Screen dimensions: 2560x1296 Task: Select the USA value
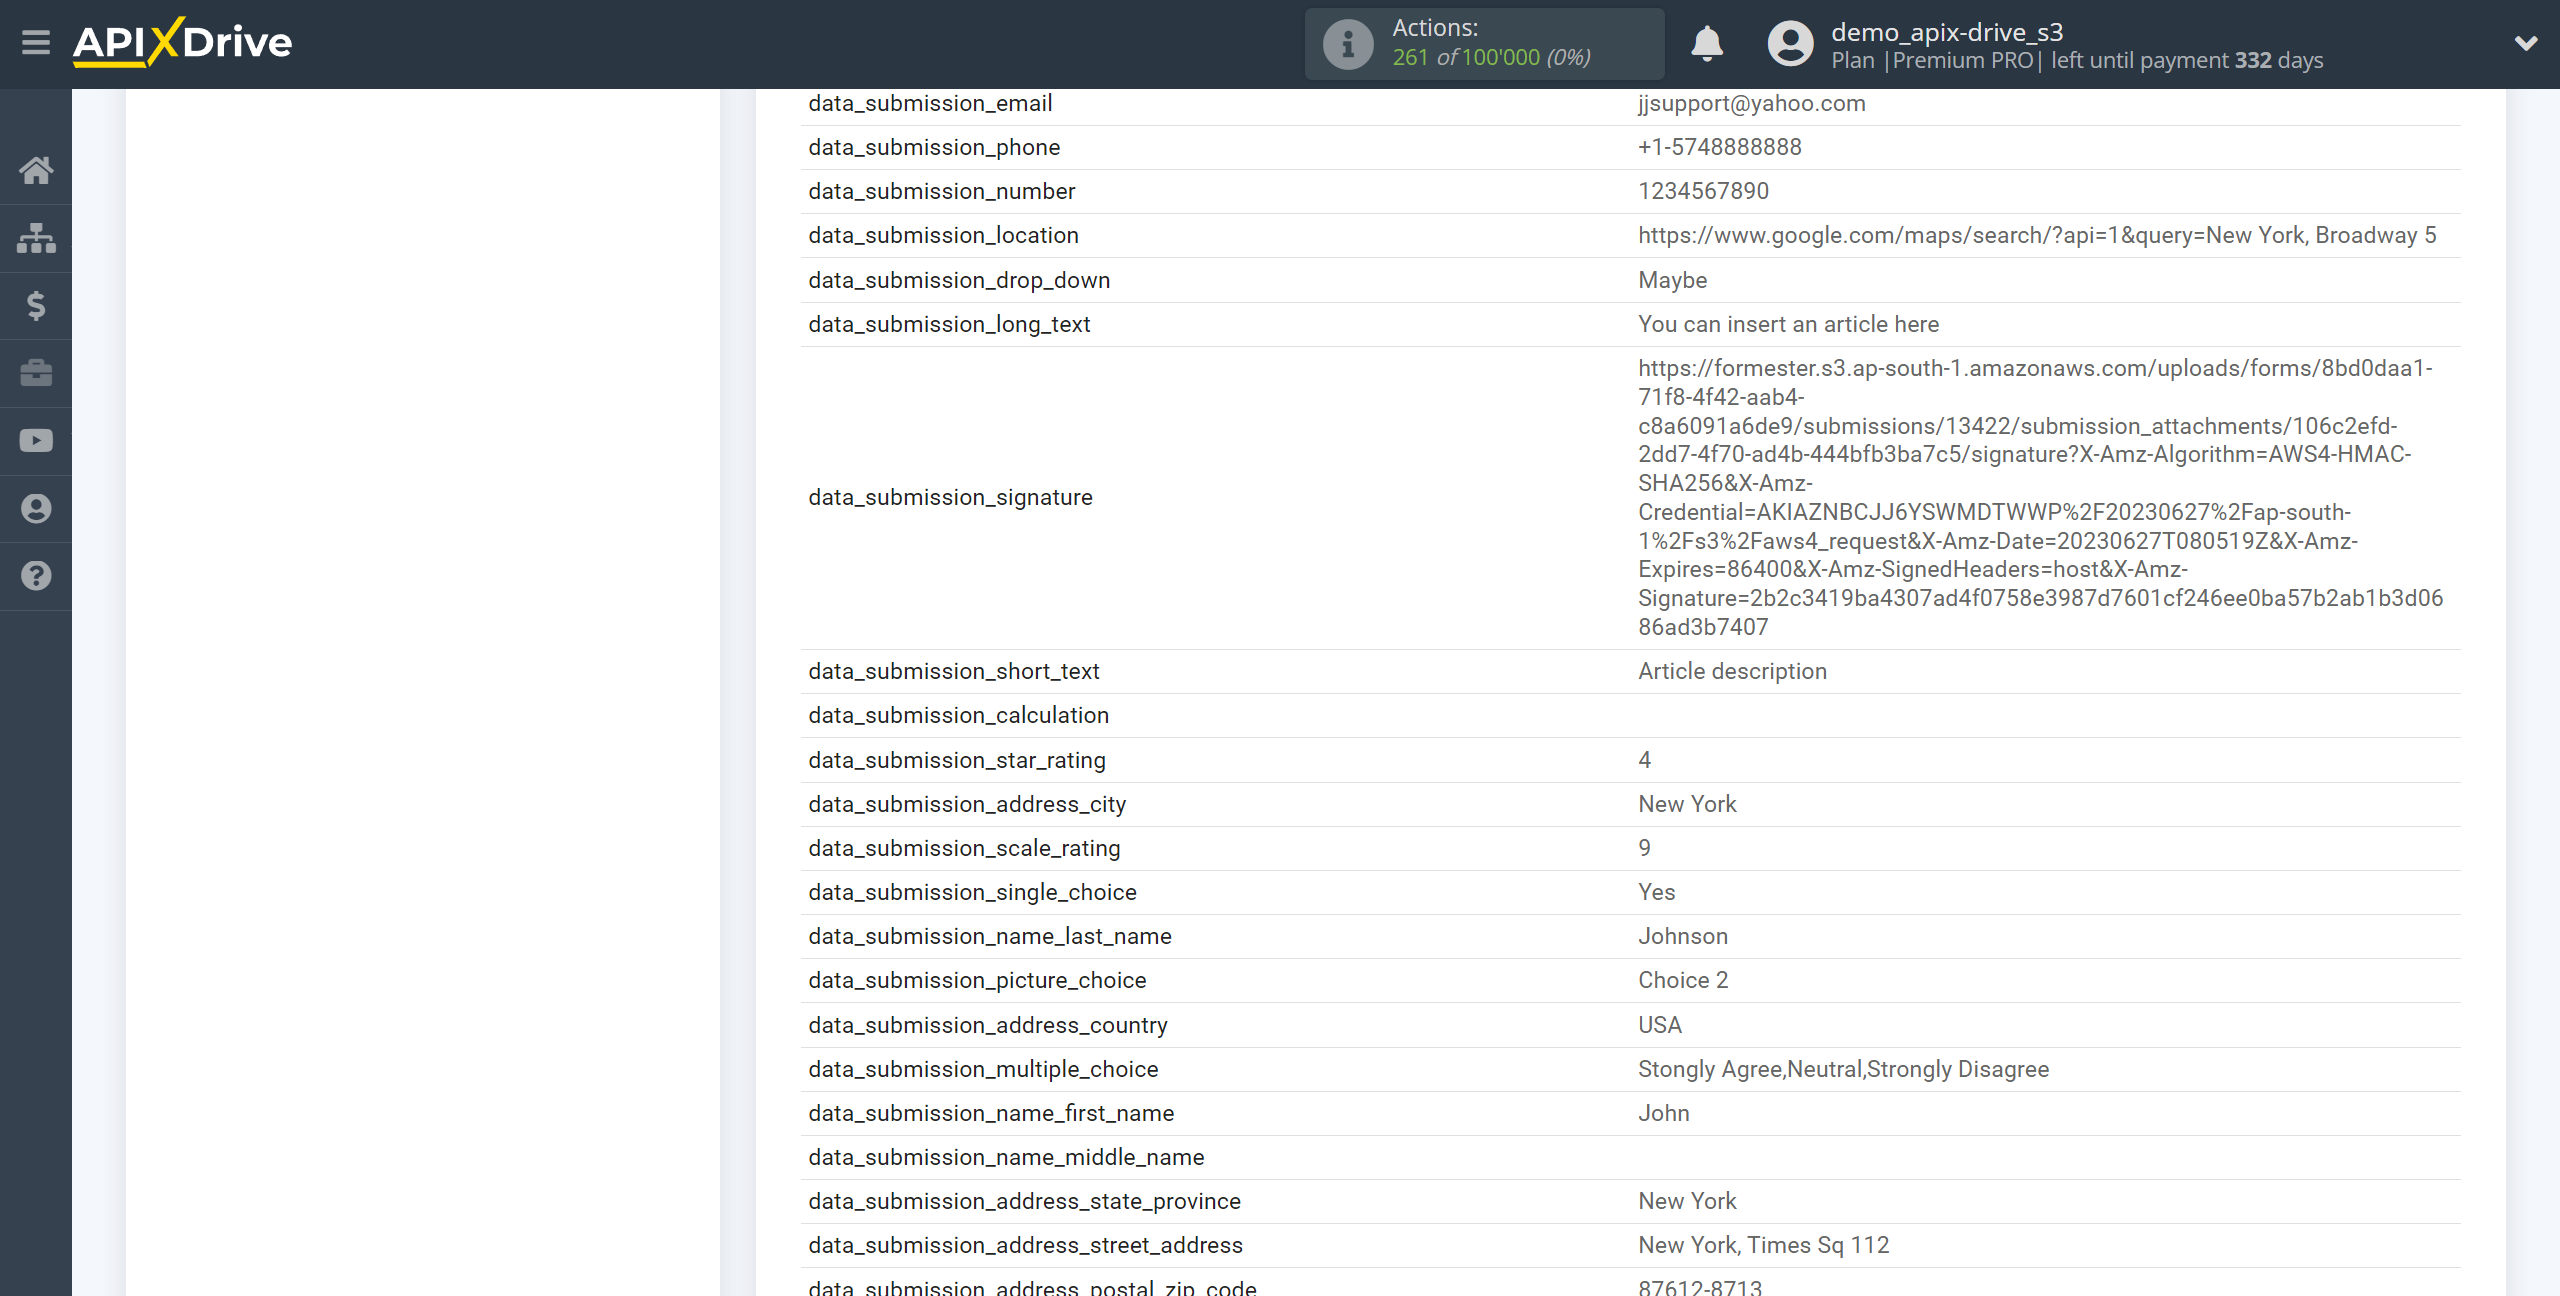(x=1660, y=1025)
